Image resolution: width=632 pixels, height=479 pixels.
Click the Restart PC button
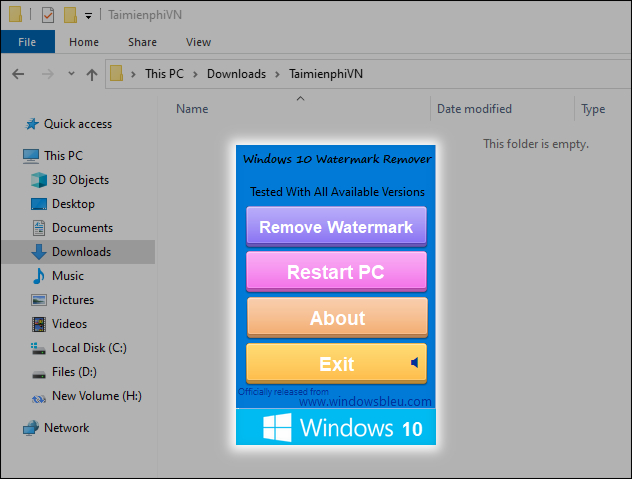[337, 272]
